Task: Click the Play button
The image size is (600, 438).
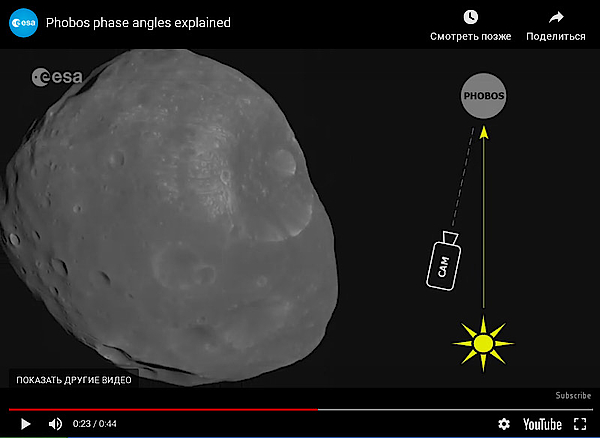Action: (x=25, y=424)
